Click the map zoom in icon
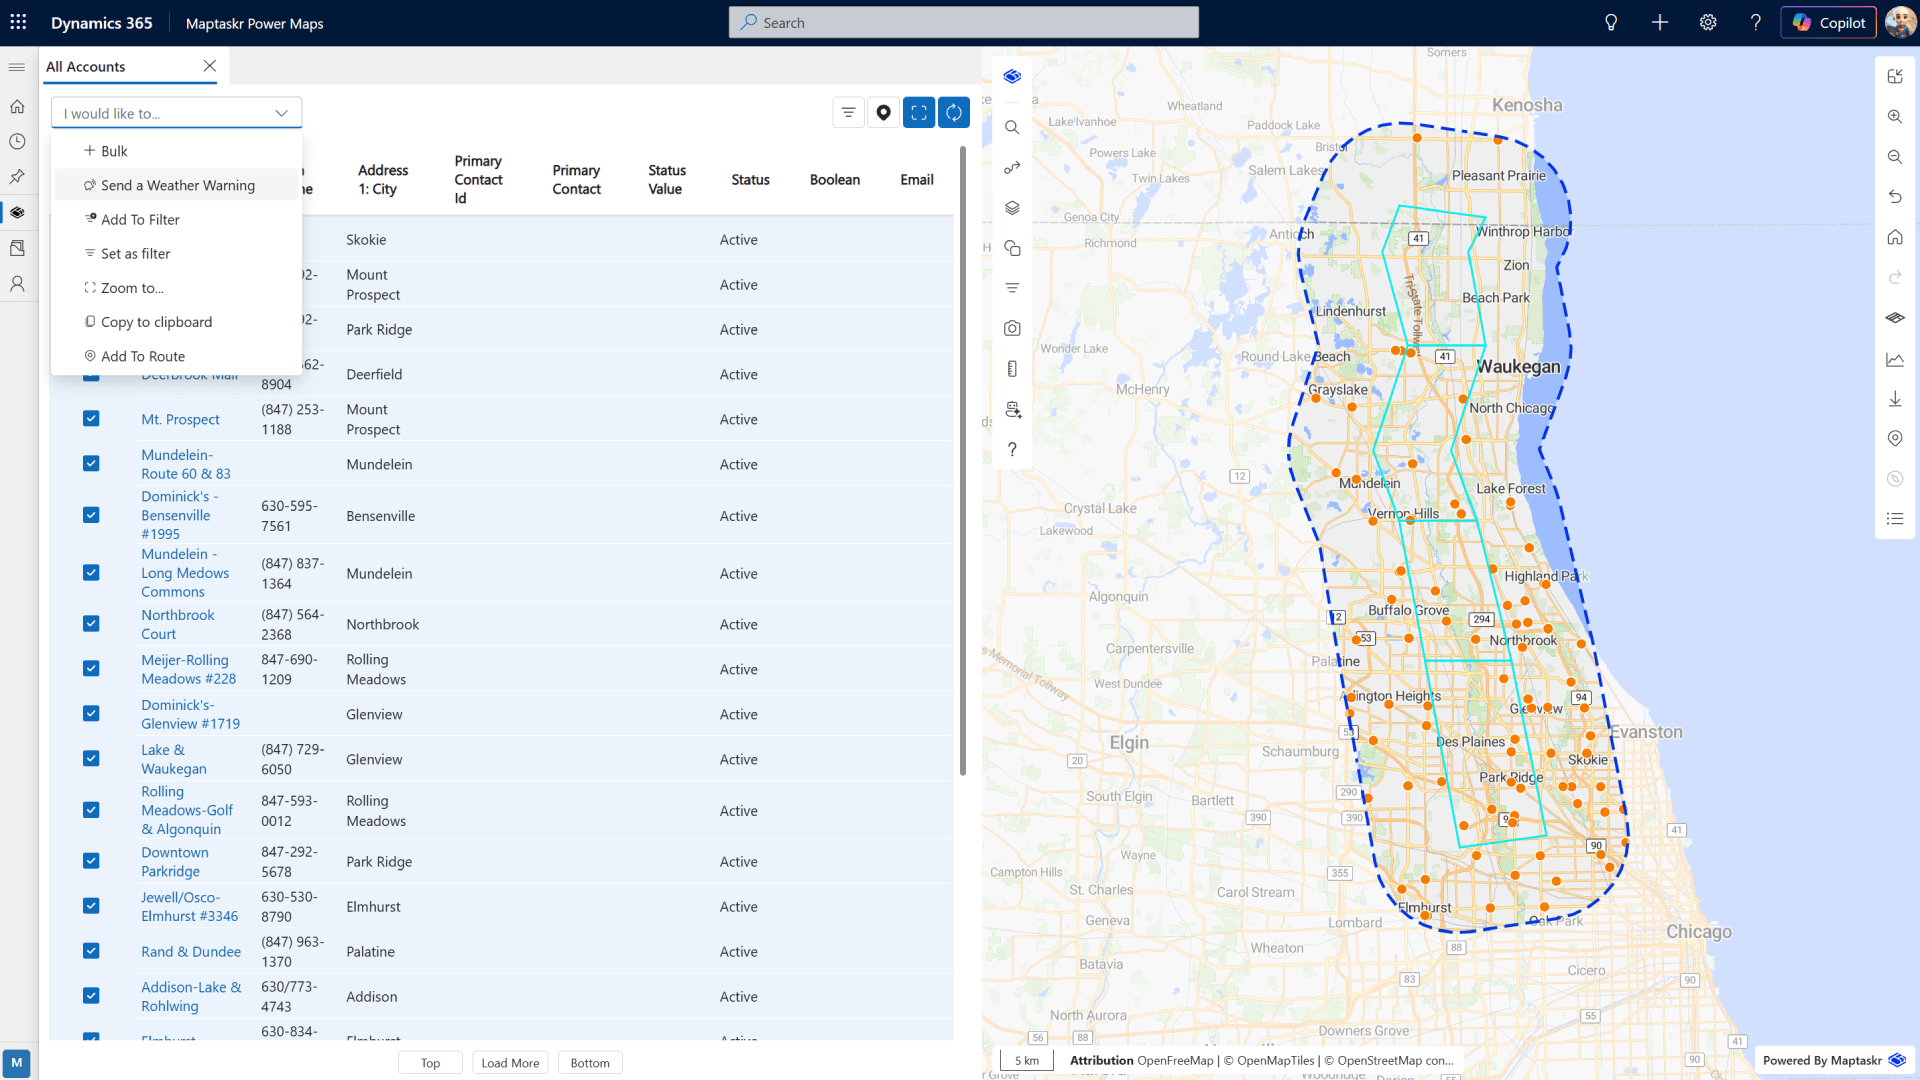The image size is (1920, 1080). point(1894,116)
